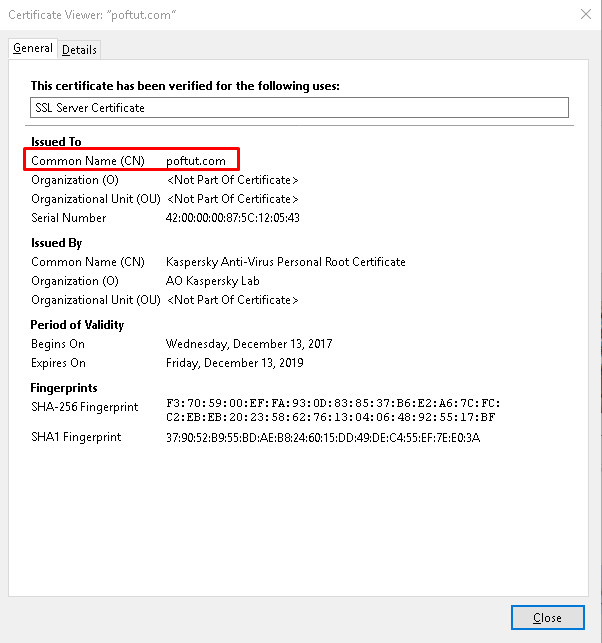Select the SHA1 fingerprint value starting 37:90
This screenshot has height=643, width=602.
(323, 438)
